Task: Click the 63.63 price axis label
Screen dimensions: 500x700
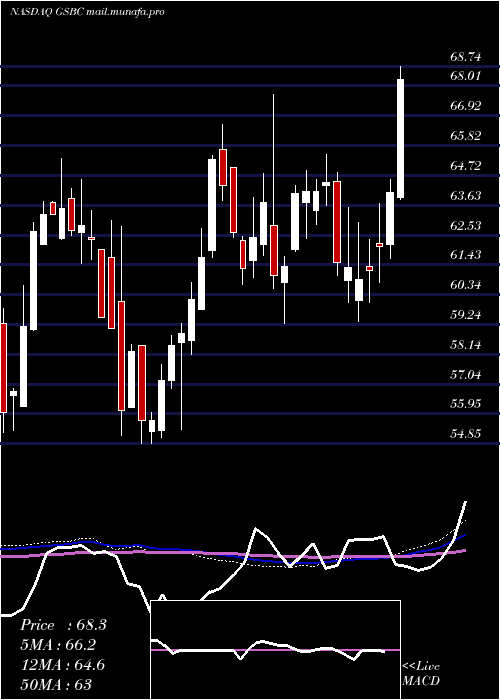Action: [466, 196]
